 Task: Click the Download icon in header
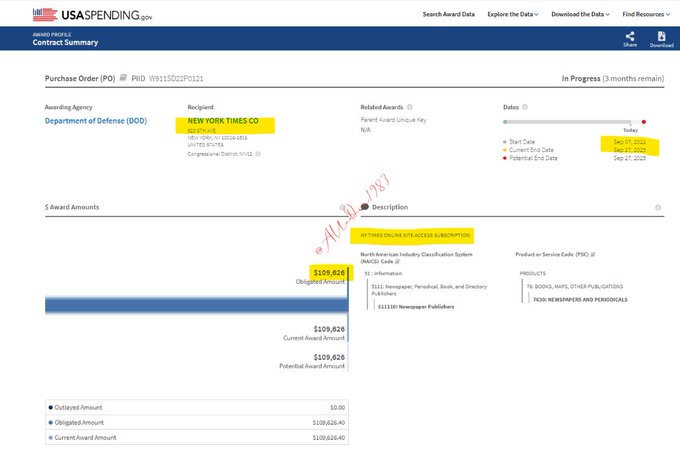(x=661, y=36)
